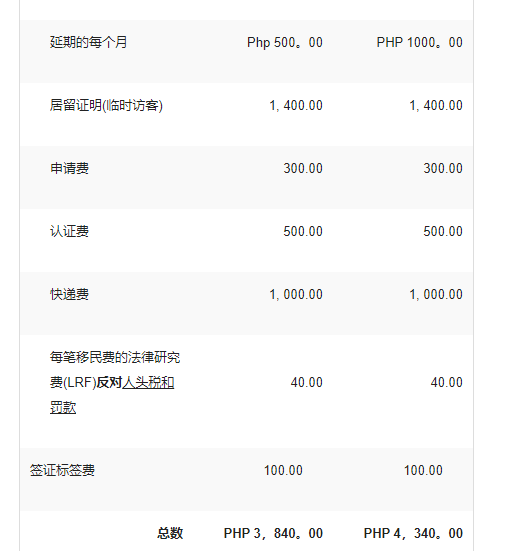Click the second 500.00 certification fee value
The image size is (511, 551).
(x=443, y=231)
